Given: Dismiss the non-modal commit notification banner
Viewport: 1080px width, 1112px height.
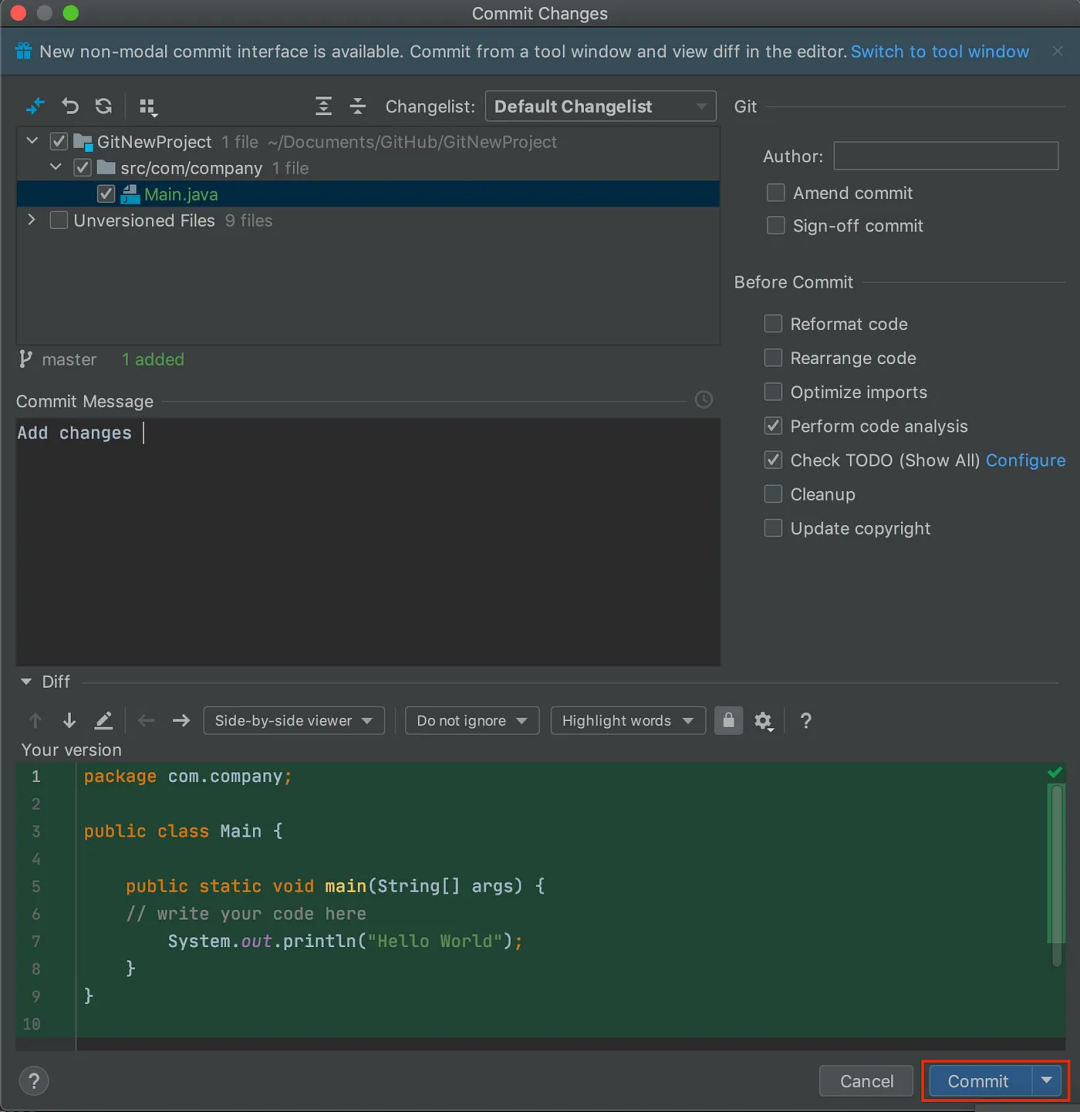Looking at the screenshot, I should [1057, 51].
